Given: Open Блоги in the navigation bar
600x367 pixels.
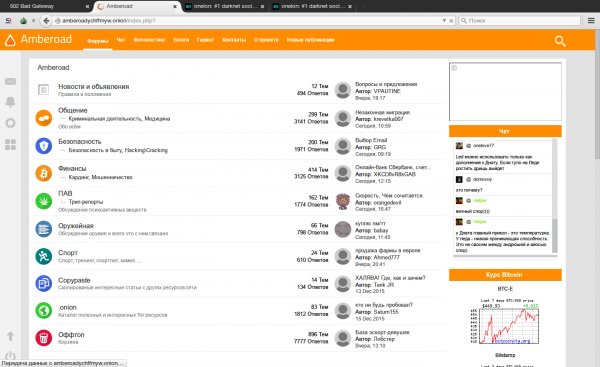Looking at the screenshot, I should 181,39.
